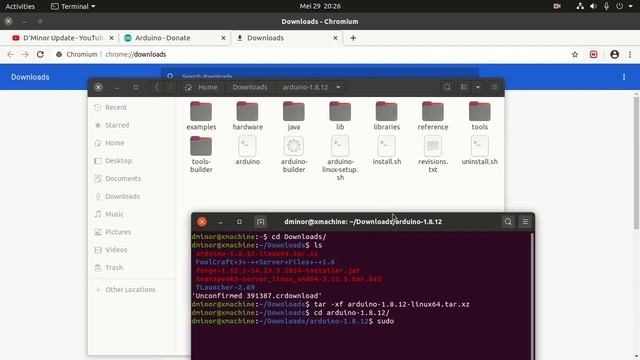The height and width of the screenshot is (360, 640).
Task: Click the red extension icon in Chromium
Action: coord(593,54)
